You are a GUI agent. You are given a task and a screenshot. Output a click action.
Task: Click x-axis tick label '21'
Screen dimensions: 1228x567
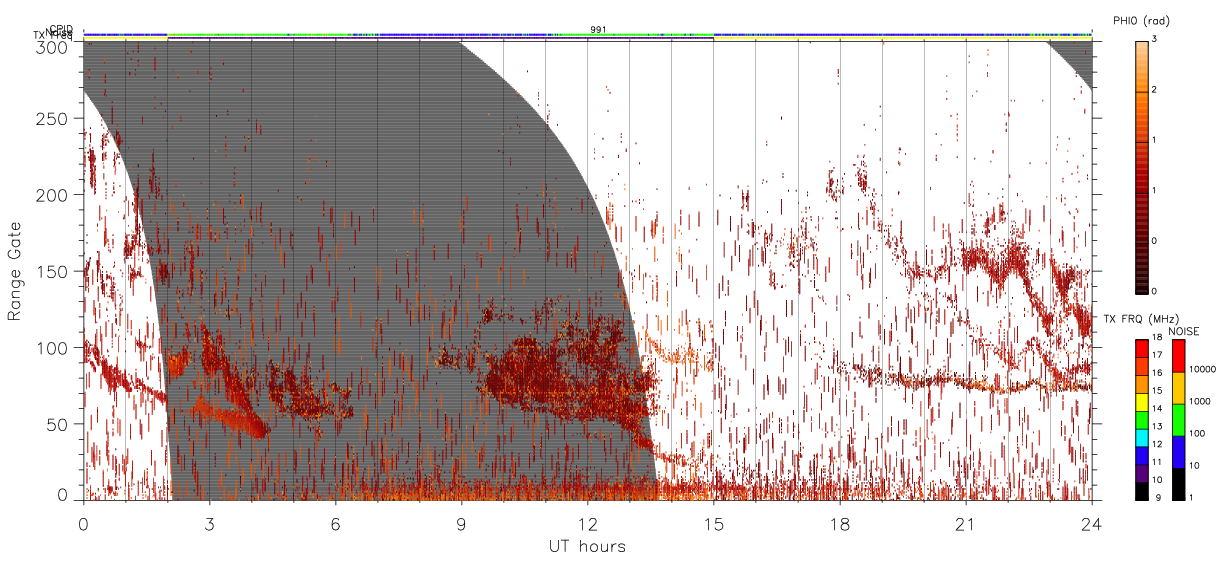click(966, 523)
